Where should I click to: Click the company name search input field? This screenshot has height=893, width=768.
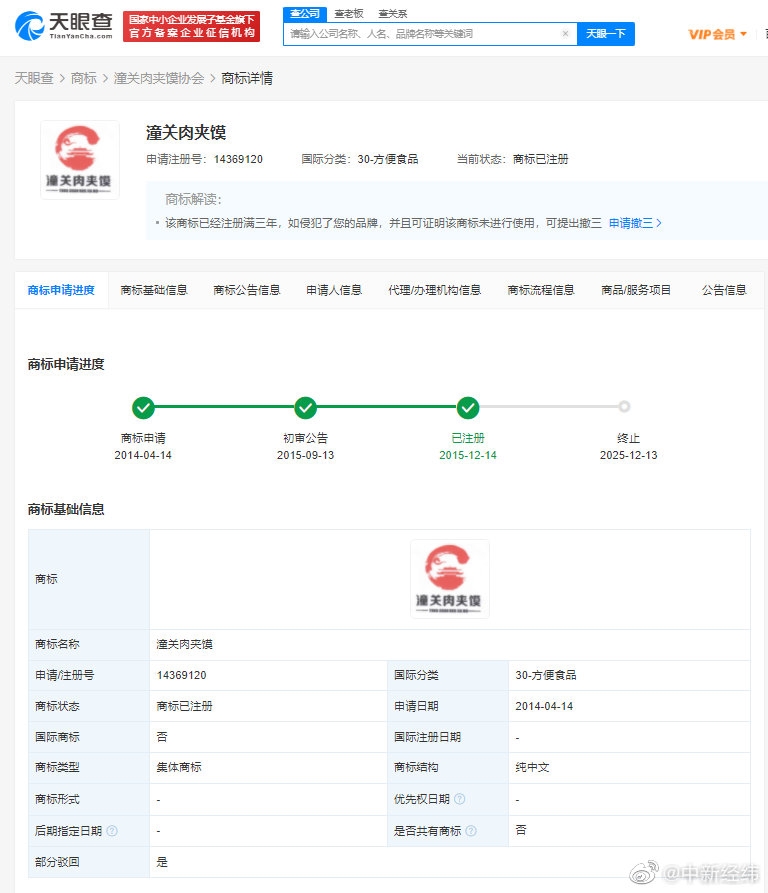pos(420,34)
